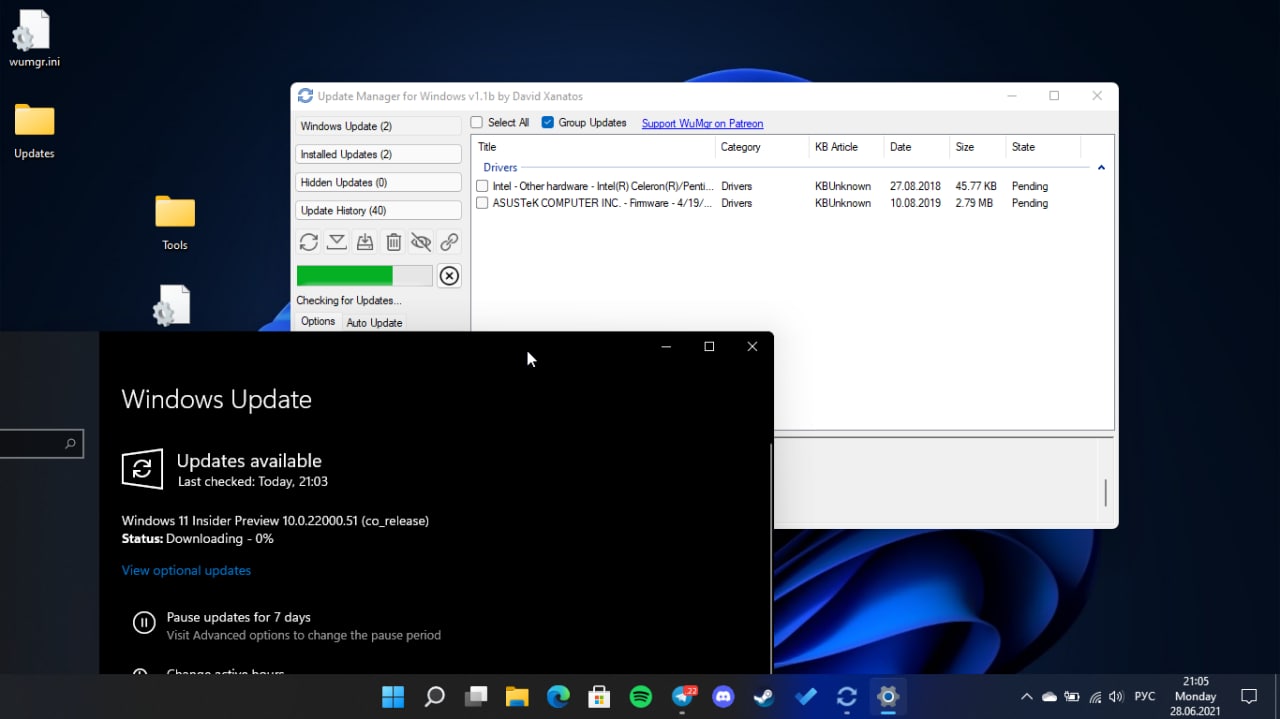Viewport: 1280px width, 719px height.
Task: Click the Hide updates crossed-eye icon
Action: click(421, 242)
